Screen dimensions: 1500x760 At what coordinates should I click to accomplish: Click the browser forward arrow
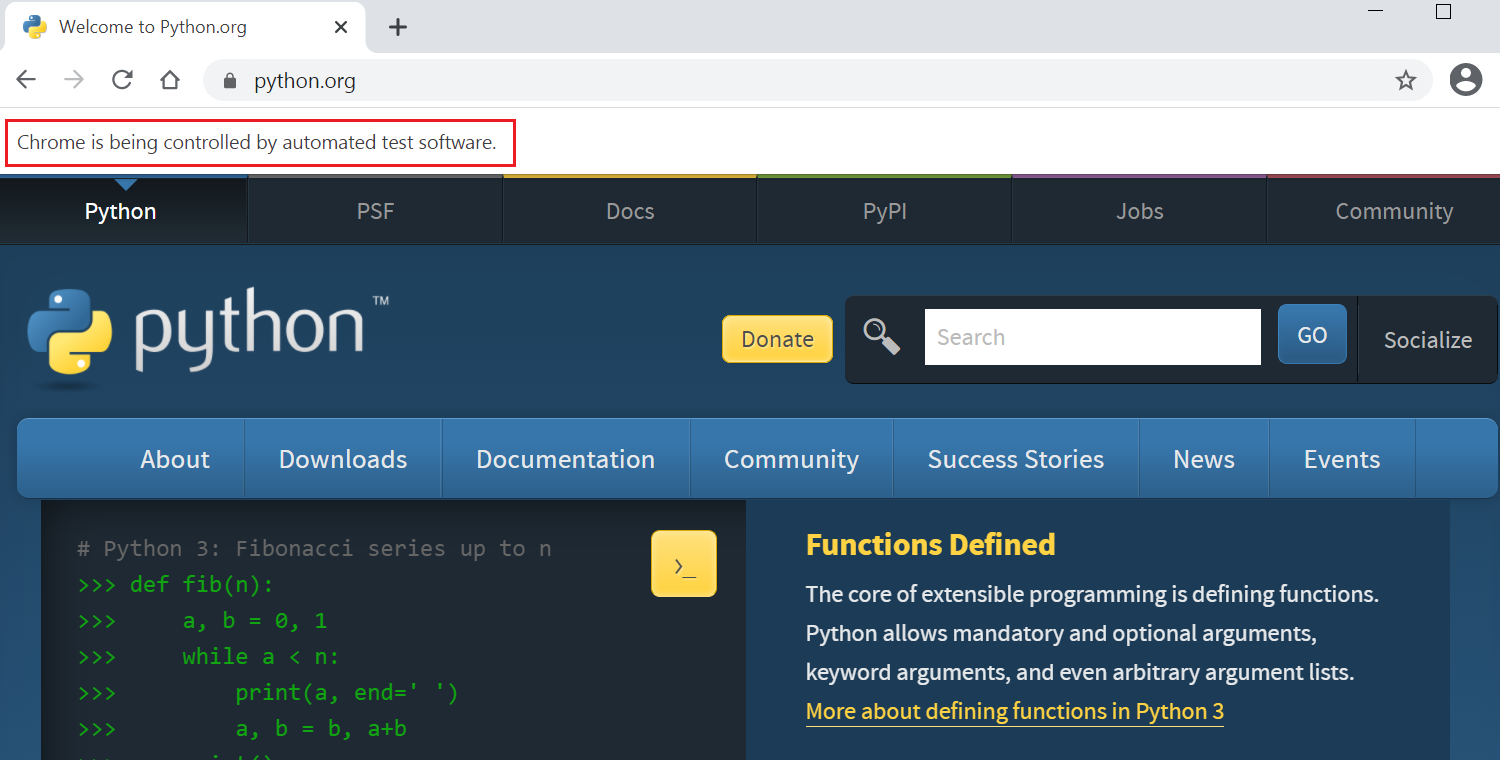point(74,80)
